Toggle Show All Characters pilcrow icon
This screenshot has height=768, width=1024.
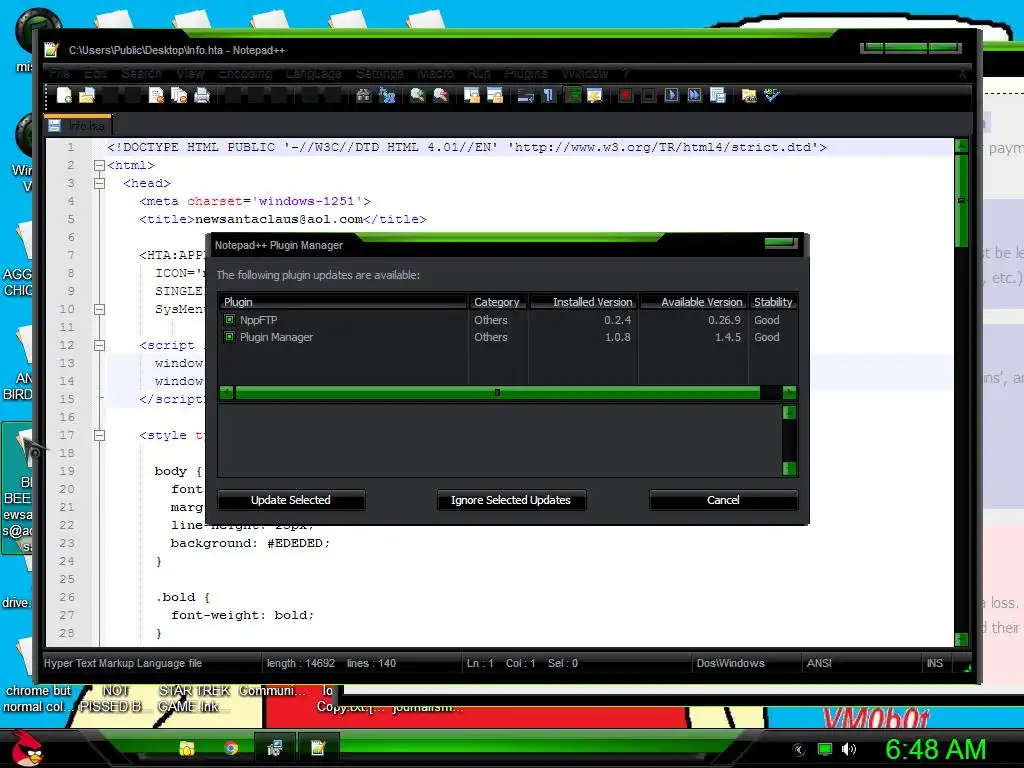(x=549, y=95)
